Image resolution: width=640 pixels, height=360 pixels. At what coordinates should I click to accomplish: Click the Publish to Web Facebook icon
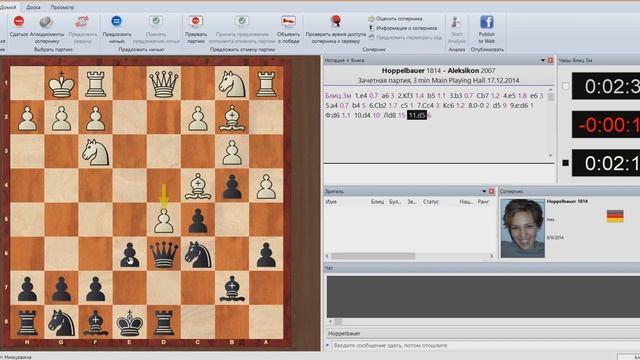pyautogui.click(x=487, y=22)
